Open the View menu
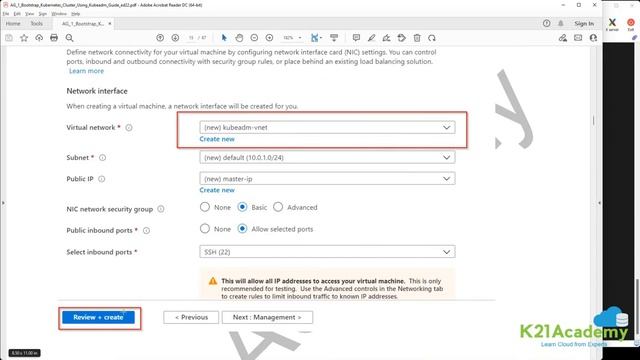This screenshot has height=360, width=640. 29,14
